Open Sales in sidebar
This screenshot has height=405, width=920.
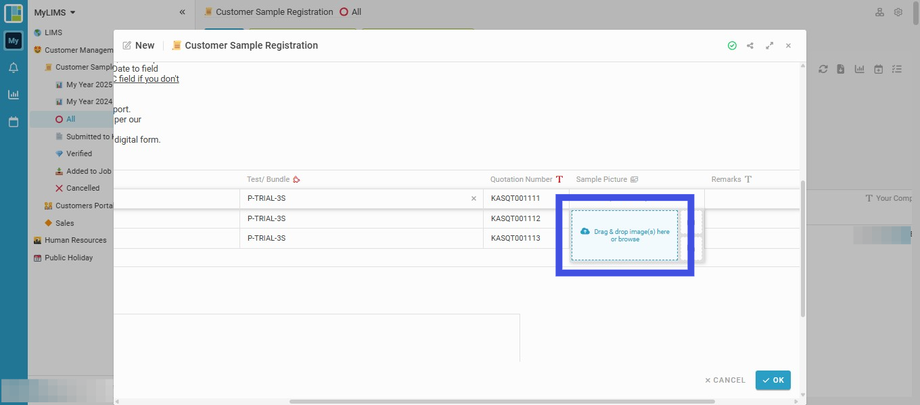(64, 223)
